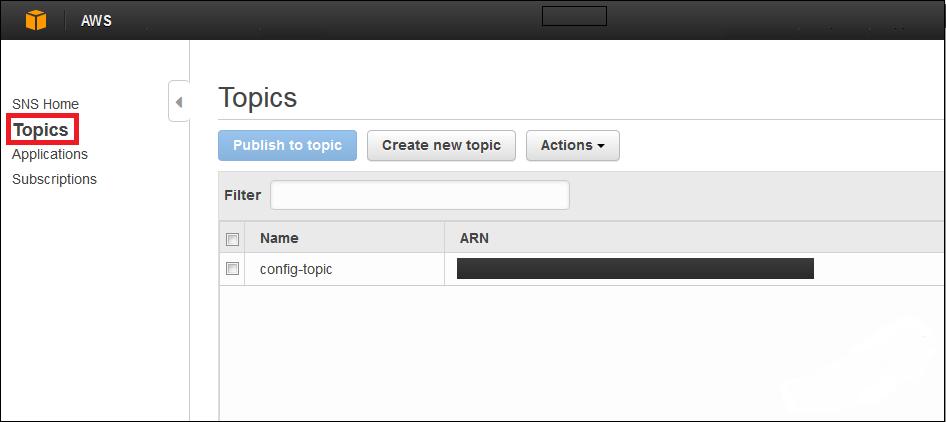946x422 pixels.
Task: Select Topics in the side navigation
Action: 42,129
